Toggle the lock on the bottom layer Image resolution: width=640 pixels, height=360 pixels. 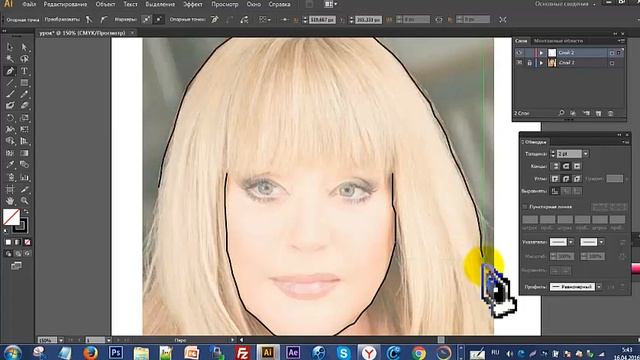529,63
